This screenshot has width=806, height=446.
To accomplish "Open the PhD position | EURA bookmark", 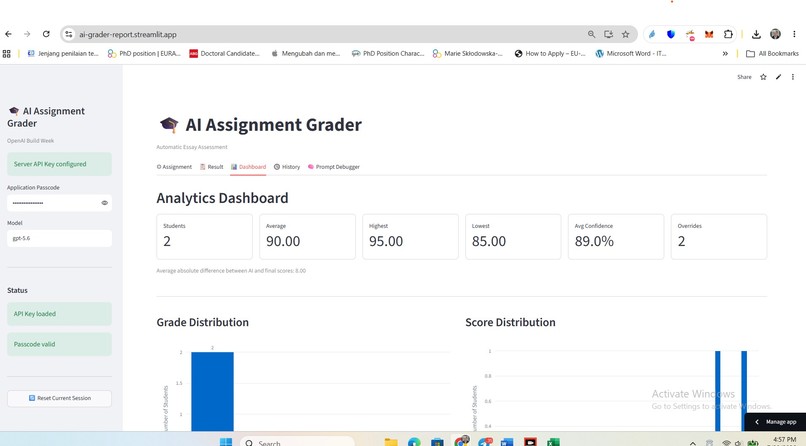I will click(144, 53).
